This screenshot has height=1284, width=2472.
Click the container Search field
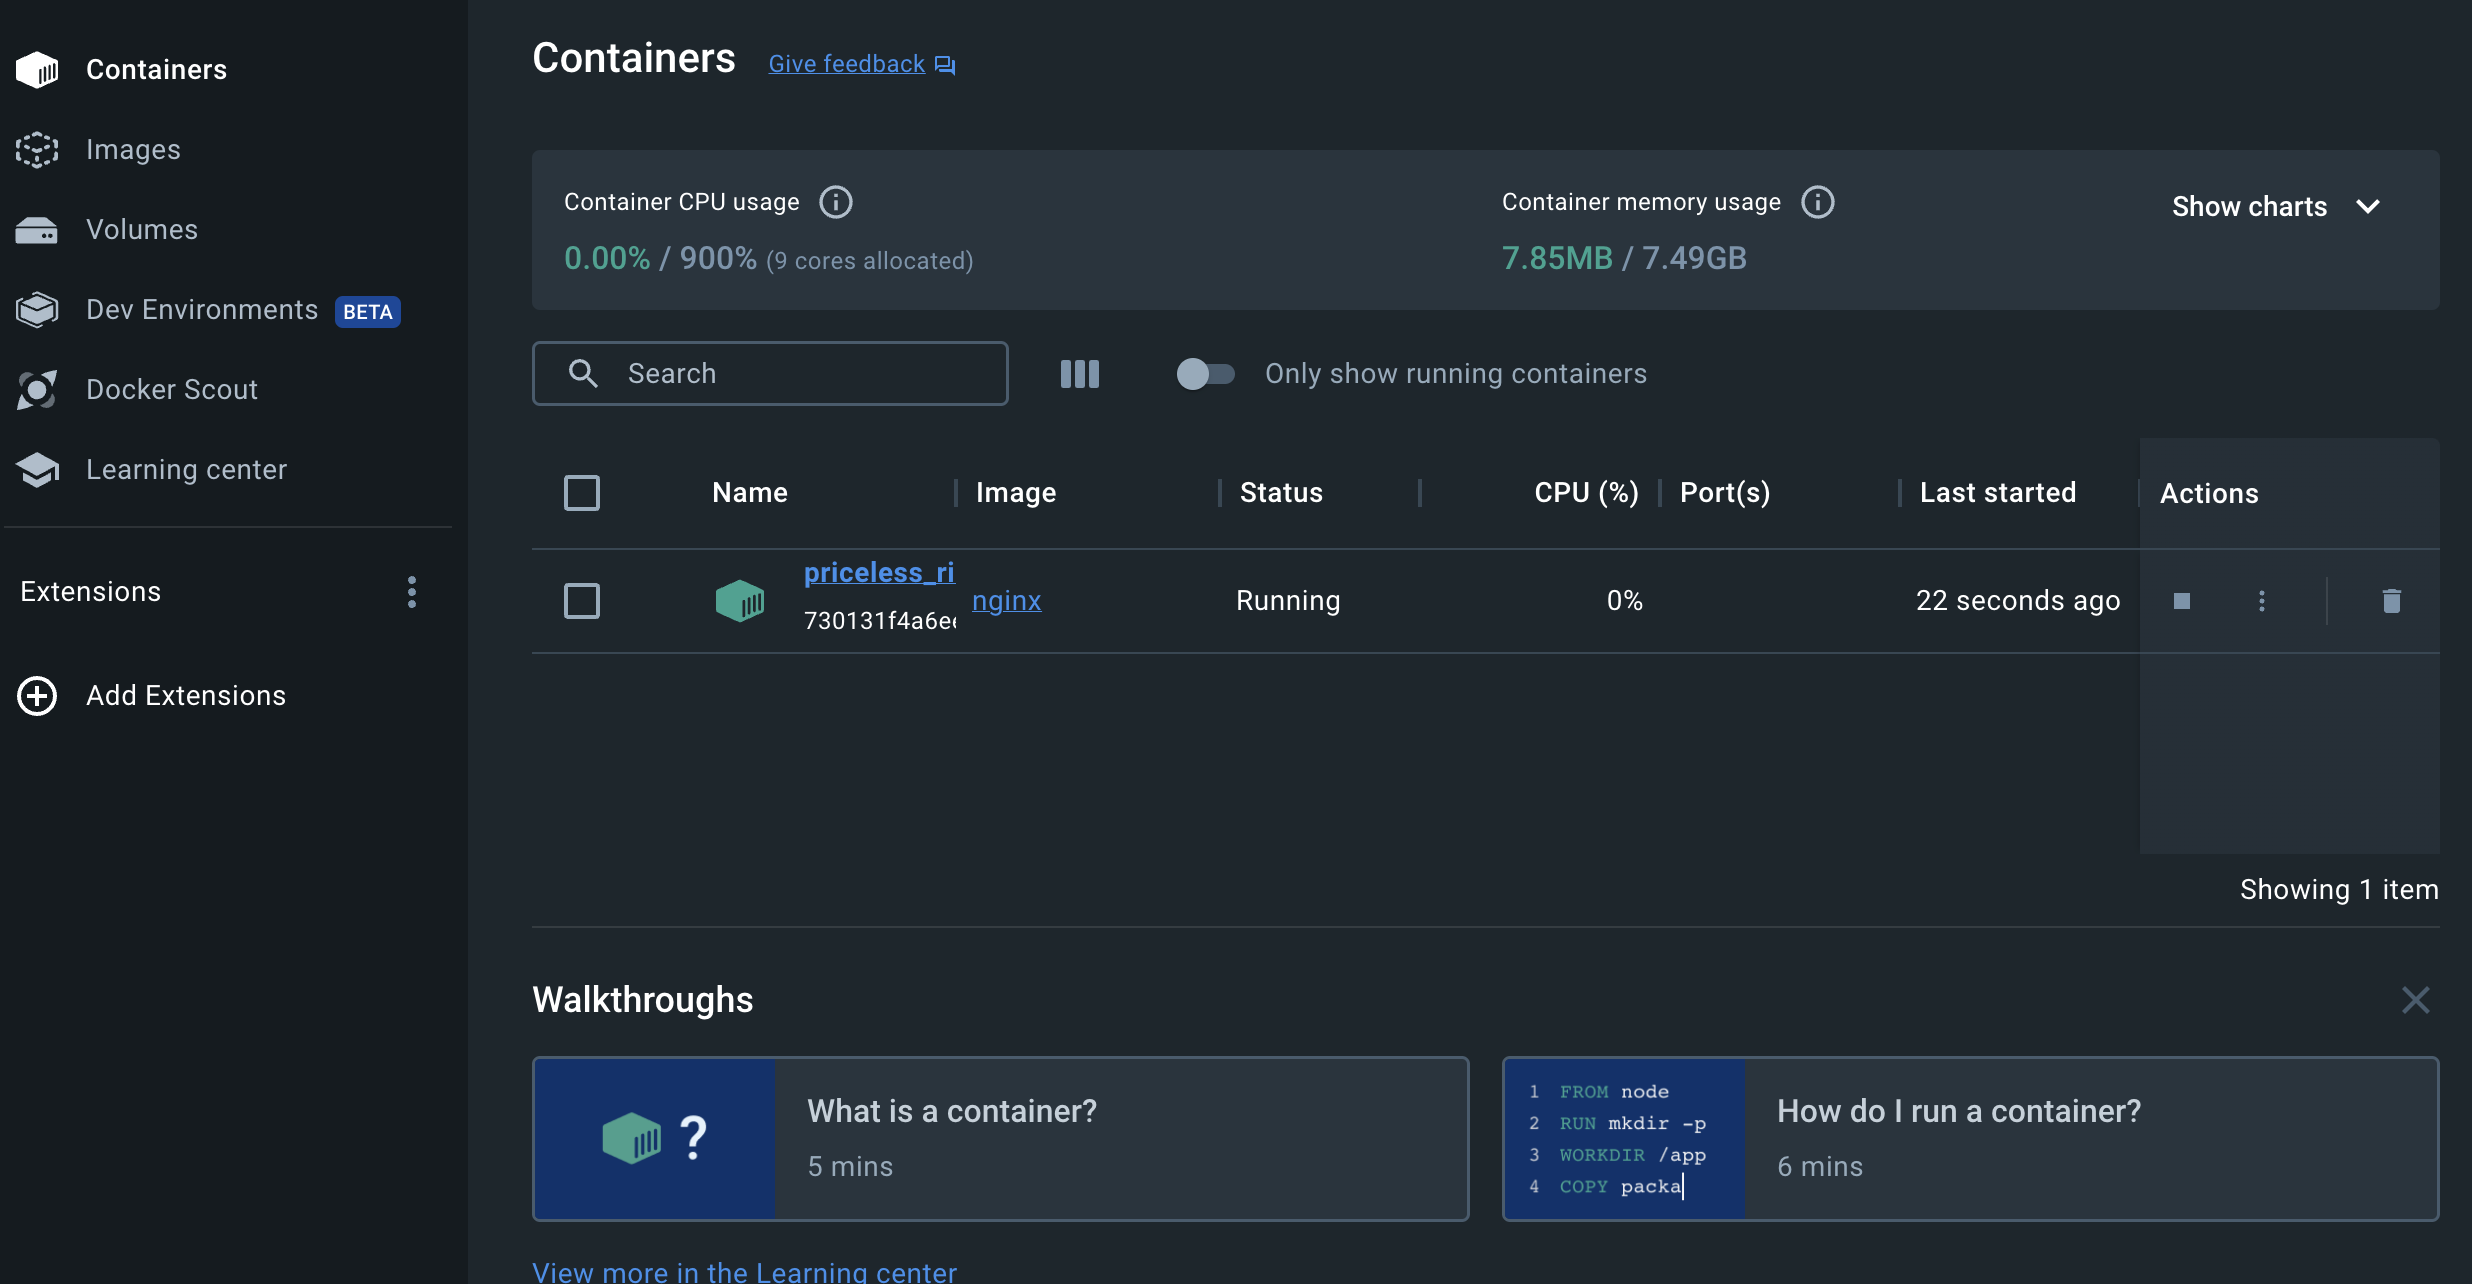tap(770, 374)
